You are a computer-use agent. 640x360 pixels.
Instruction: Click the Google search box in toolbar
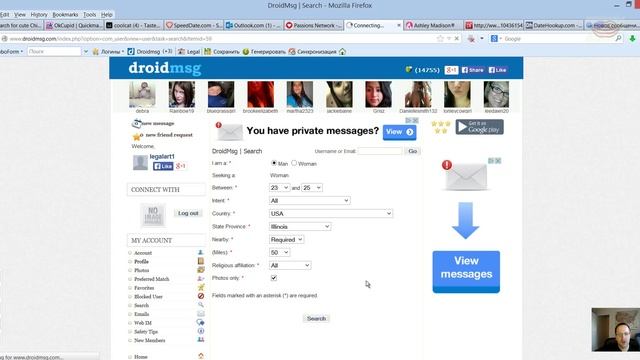558,38
